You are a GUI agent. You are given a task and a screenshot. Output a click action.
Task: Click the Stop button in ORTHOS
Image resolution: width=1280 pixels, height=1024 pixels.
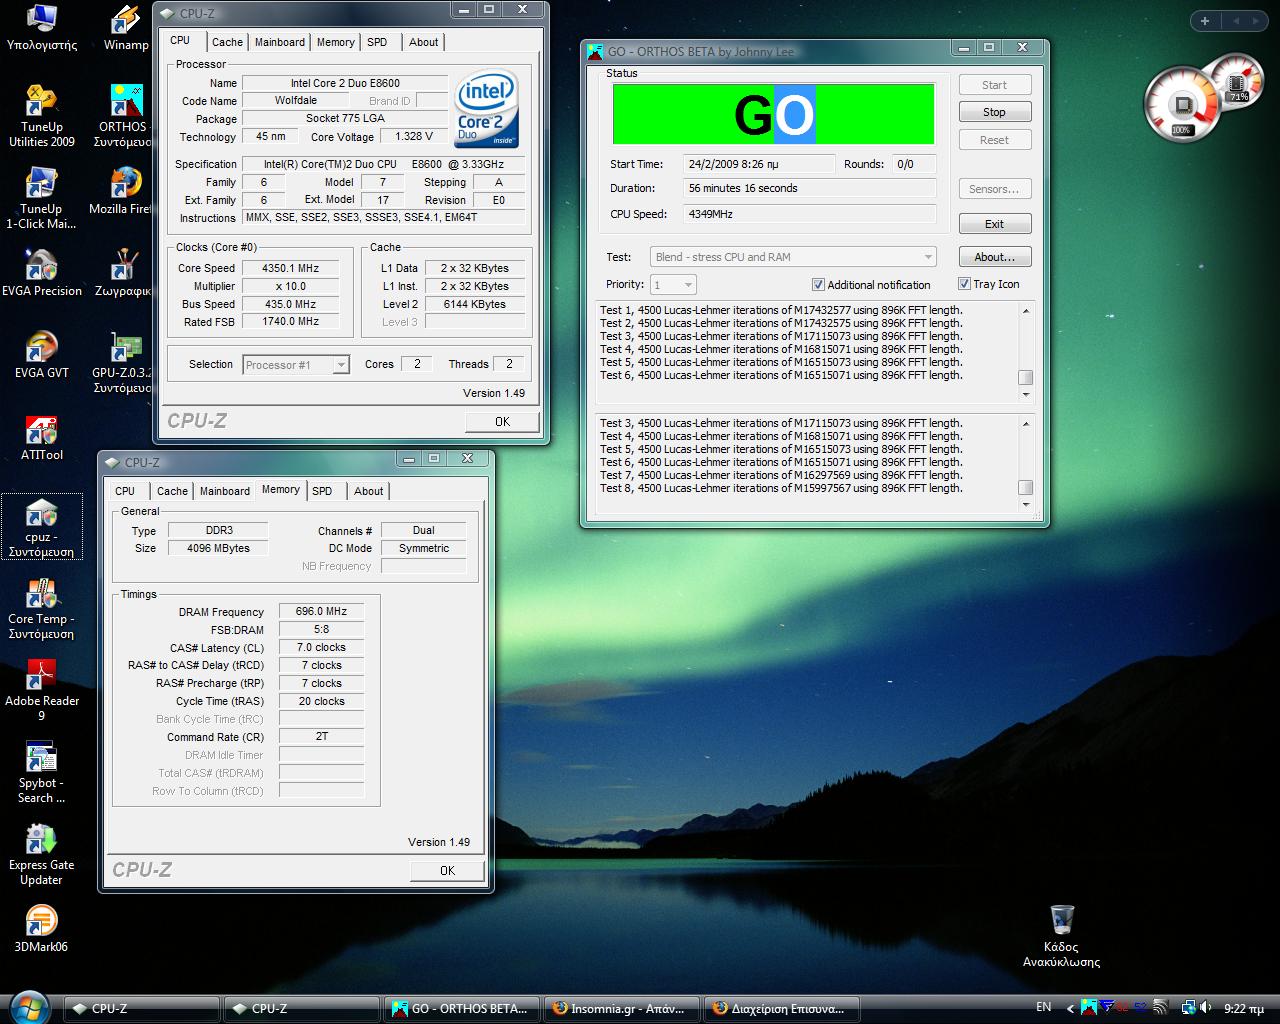pyautogui.click(x=994, y=112)
